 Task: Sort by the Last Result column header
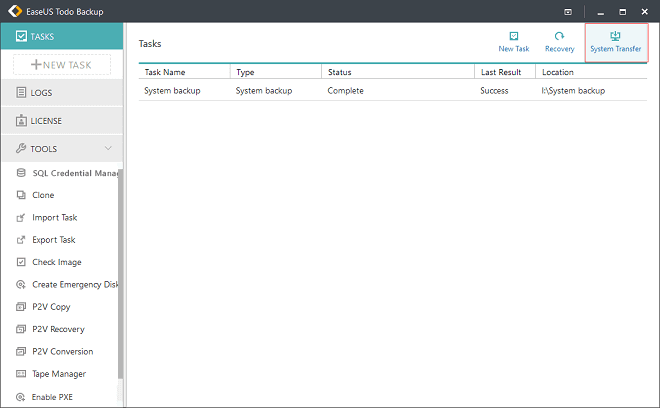[x=505, y=72]
